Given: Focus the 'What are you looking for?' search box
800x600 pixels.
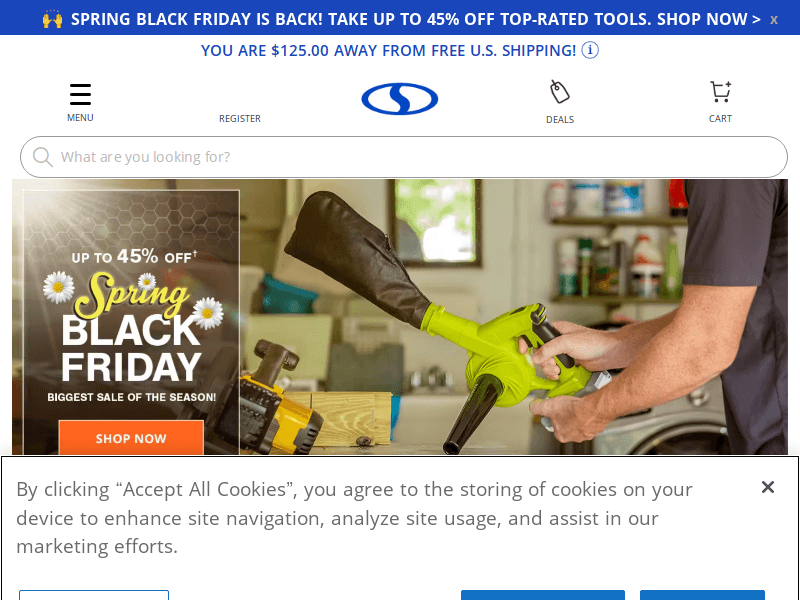Looking at the screenshot, I should [404, 157].
